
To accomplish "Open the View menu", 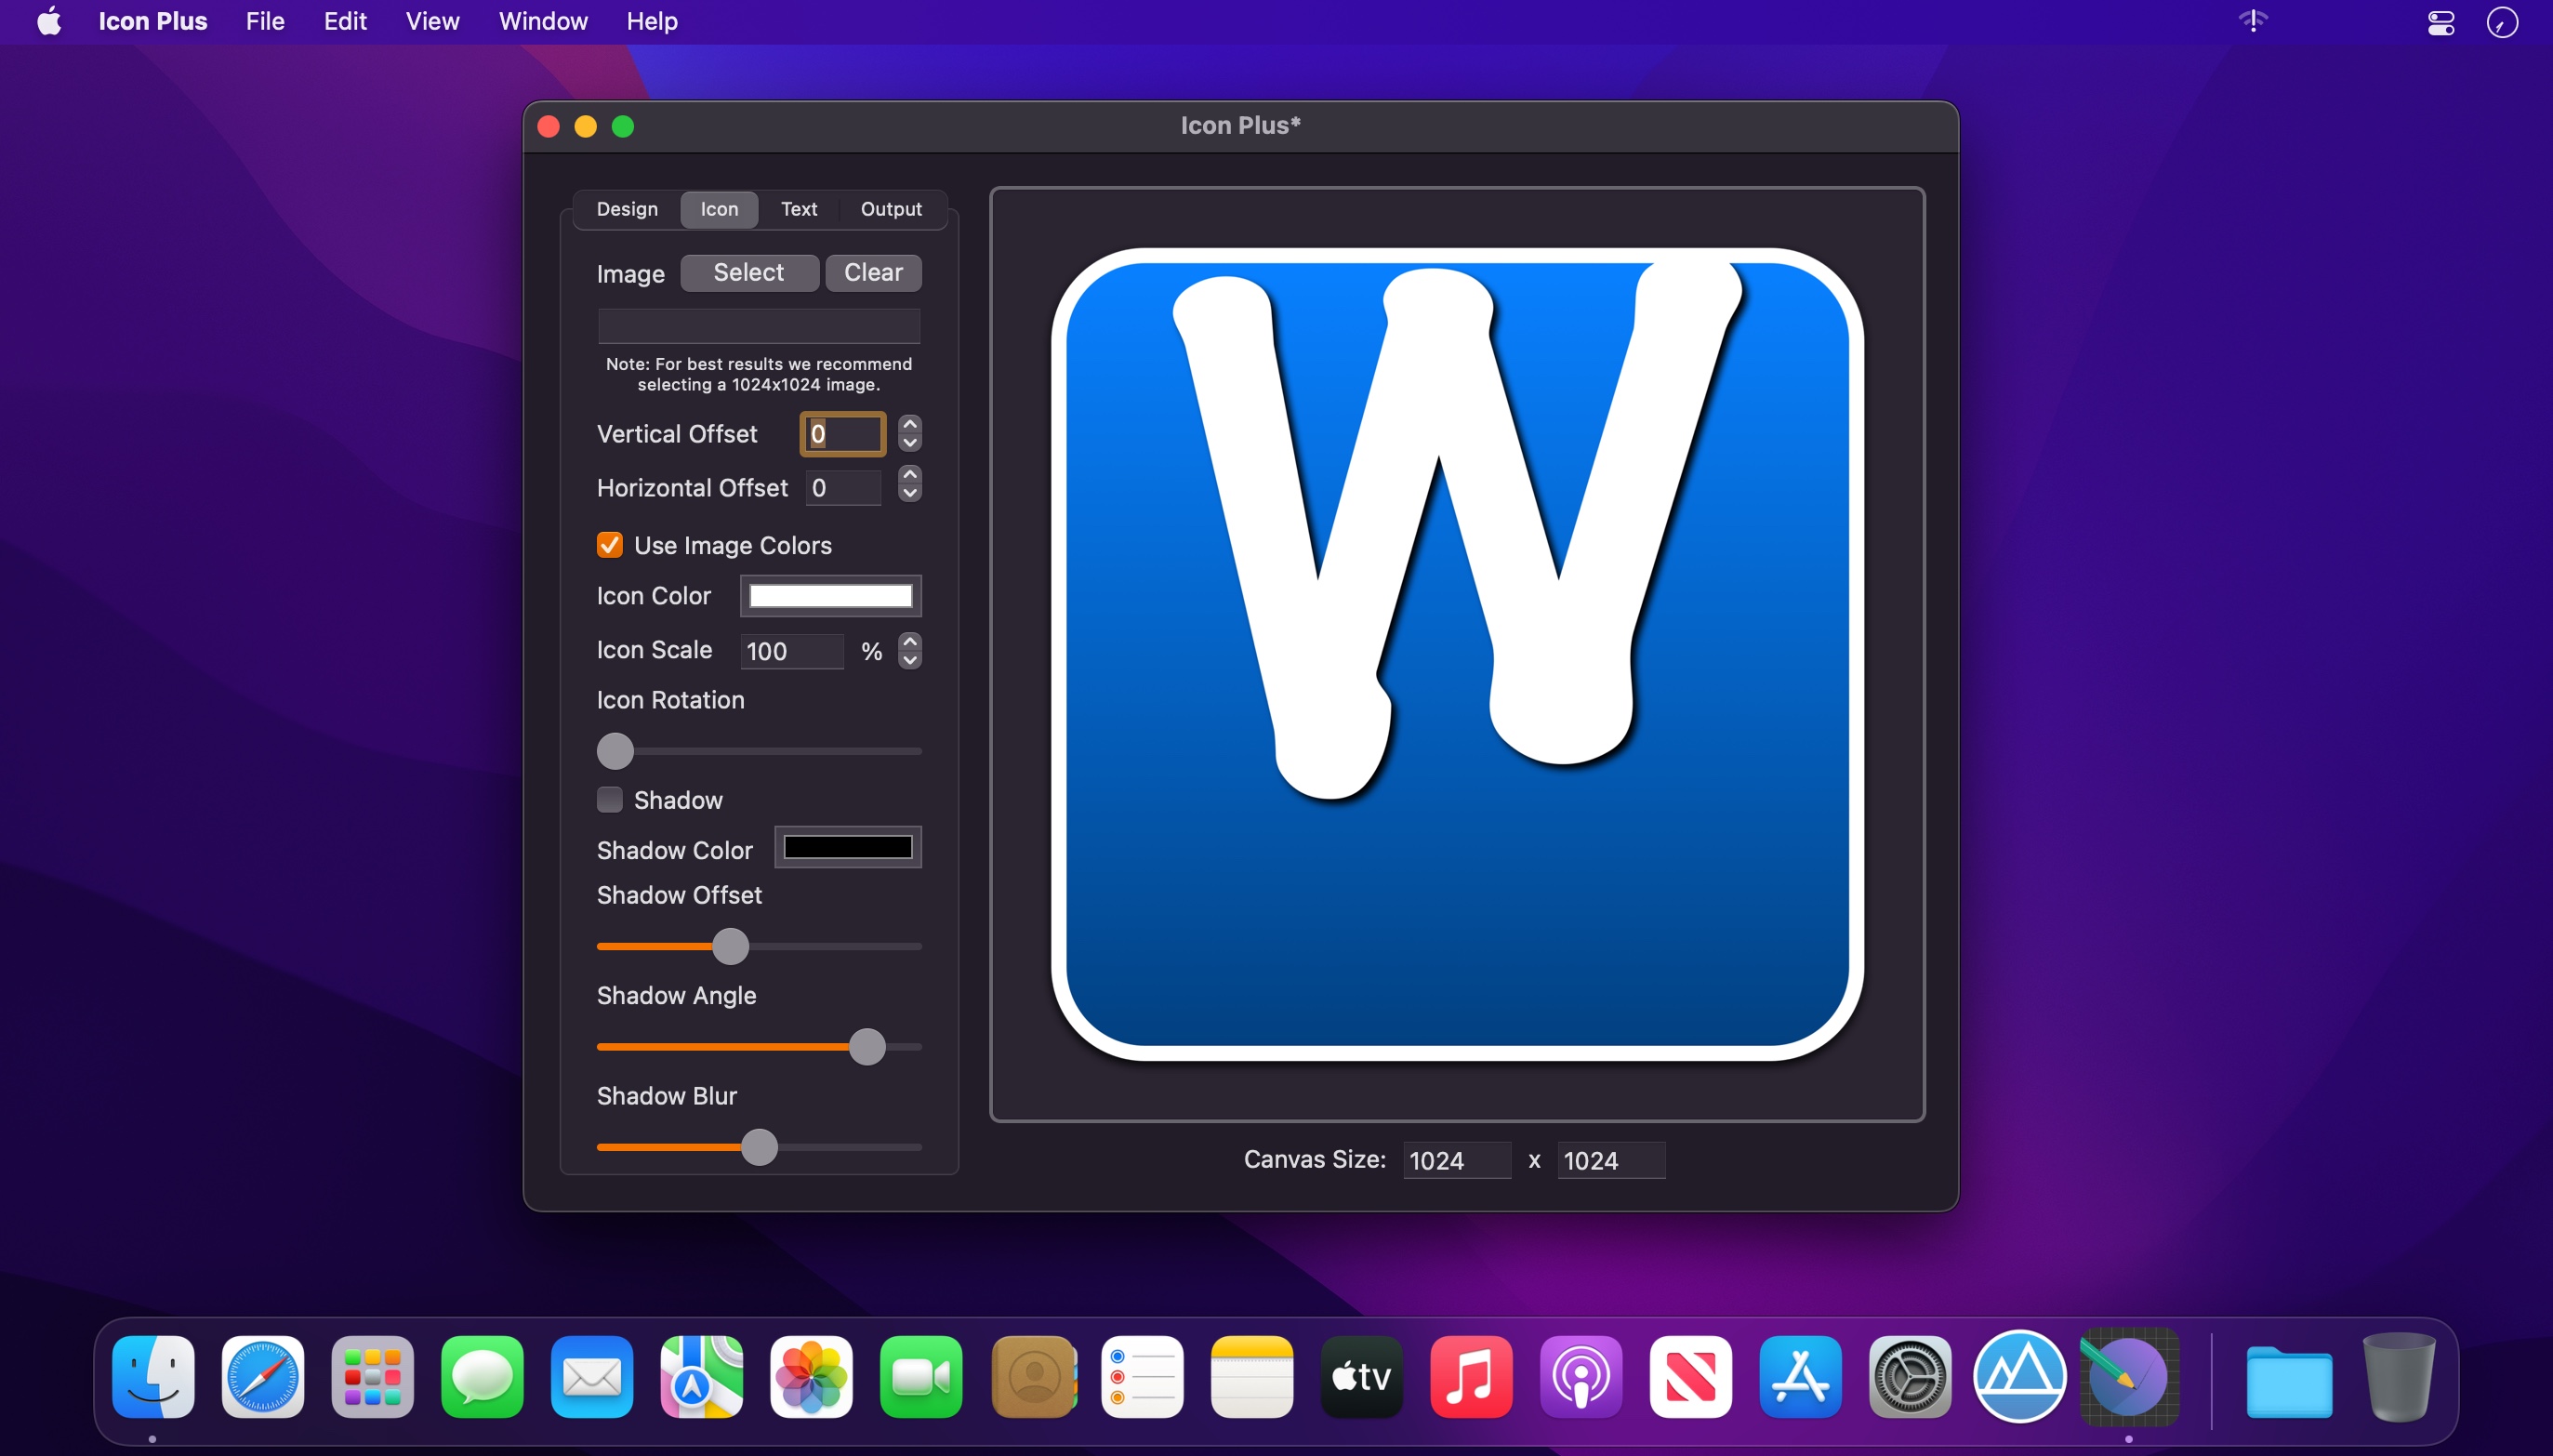I will click(x=432, y=21).
